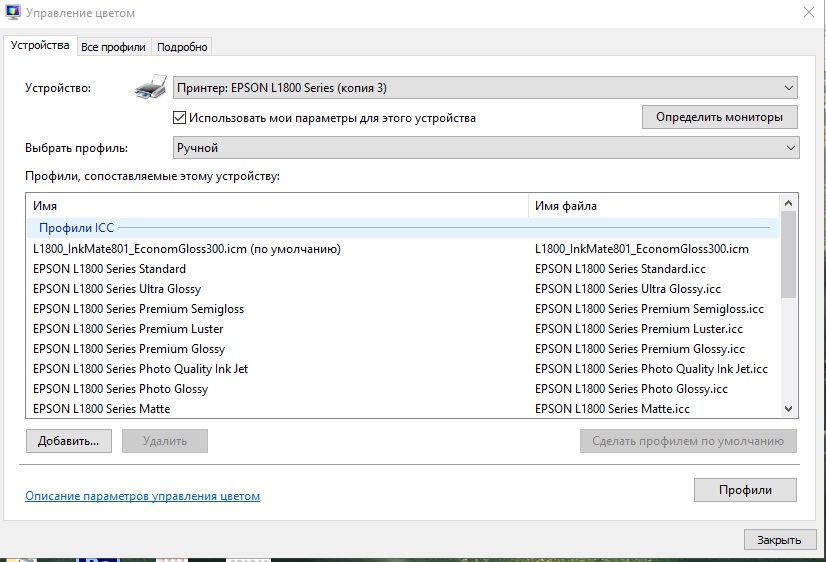Click file name EPSON L1800 Series Photo Glossy.icc
This screenshot has width=826, height=562.
(x=632, y=389)
